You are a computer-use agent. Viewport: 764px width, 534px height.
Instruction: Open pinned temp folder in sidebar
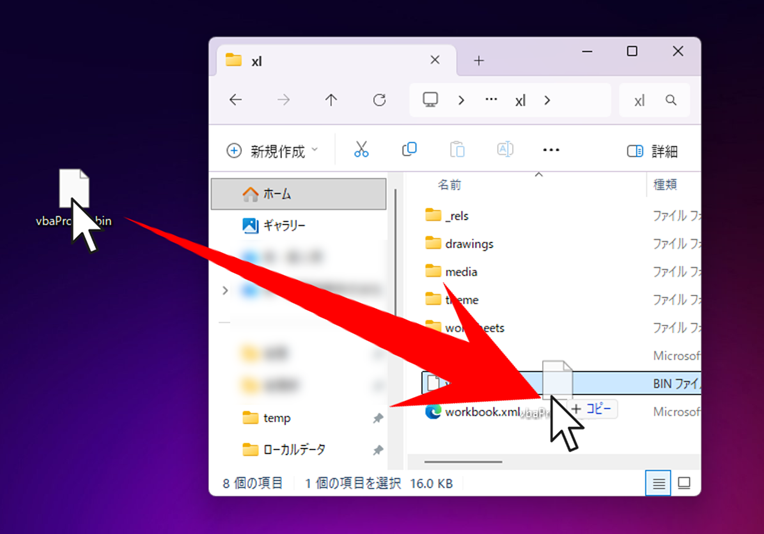click(x=277, y=418)
